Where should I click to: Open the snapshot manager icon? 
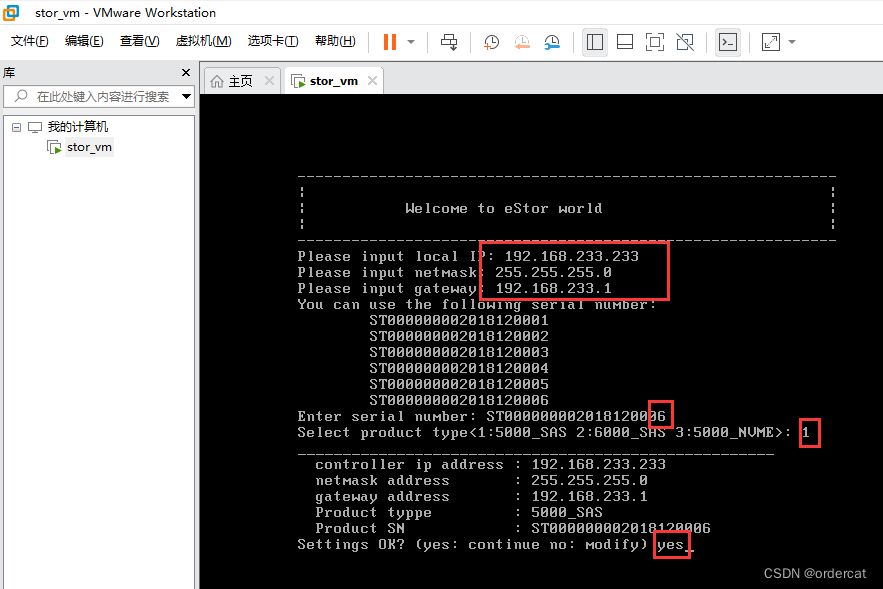click(552, 42)
